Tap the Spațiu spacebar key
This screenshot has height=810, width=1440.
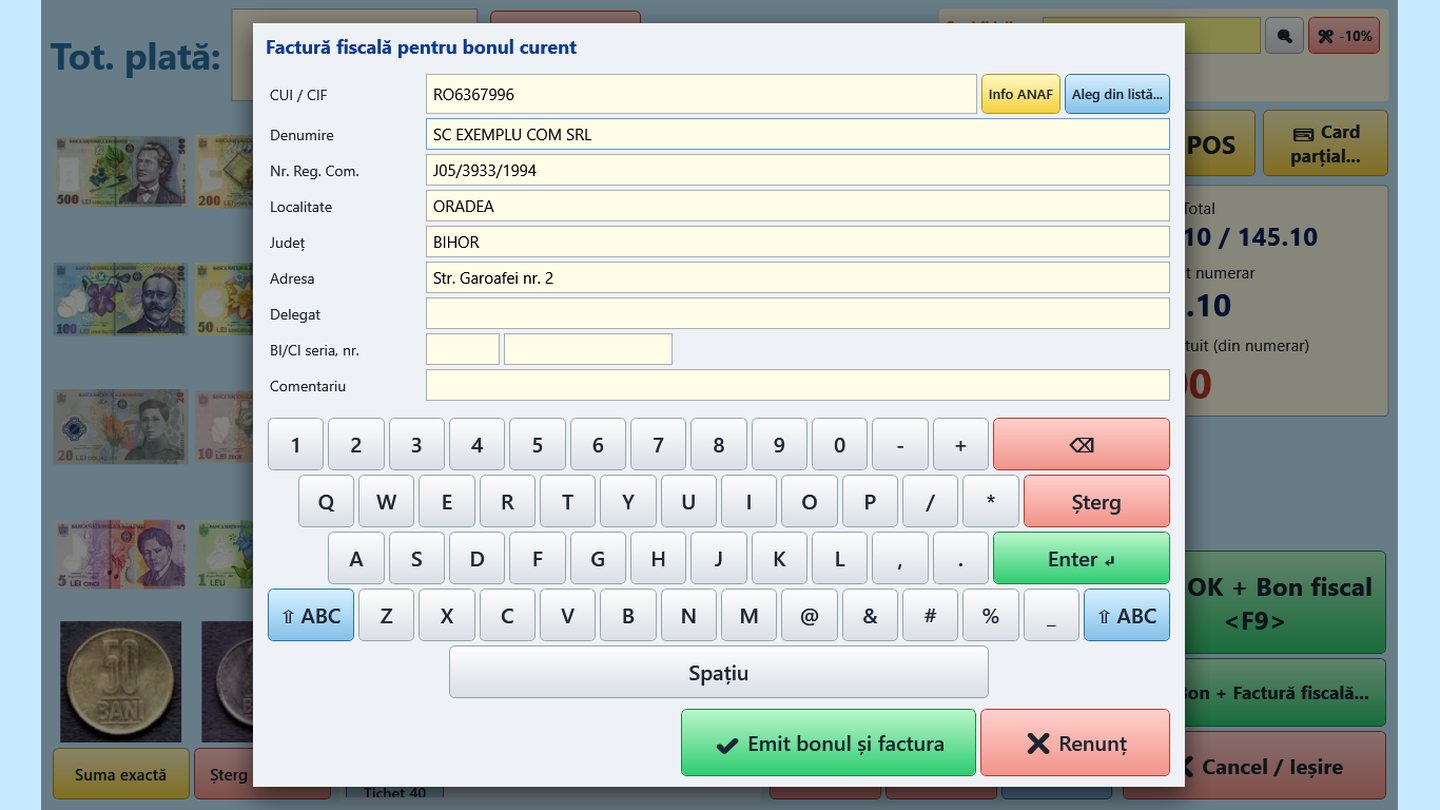719,672
